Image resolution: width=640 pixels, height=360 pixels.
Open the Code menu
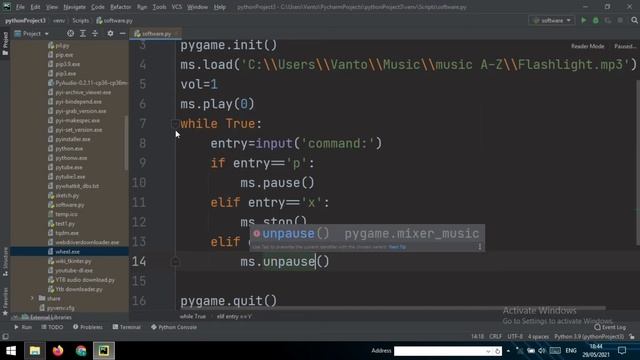coord(98,7)
